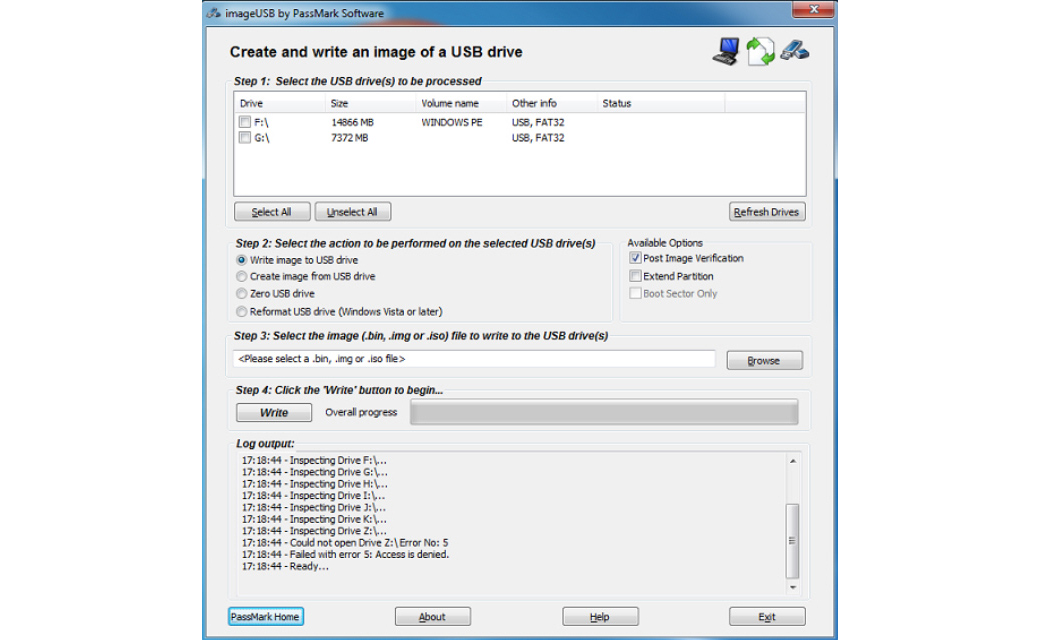Click 'USB, FAT32' in the G:\ row
The image size is (1041, 640).
pyautogui.click(x=538, y=137)
